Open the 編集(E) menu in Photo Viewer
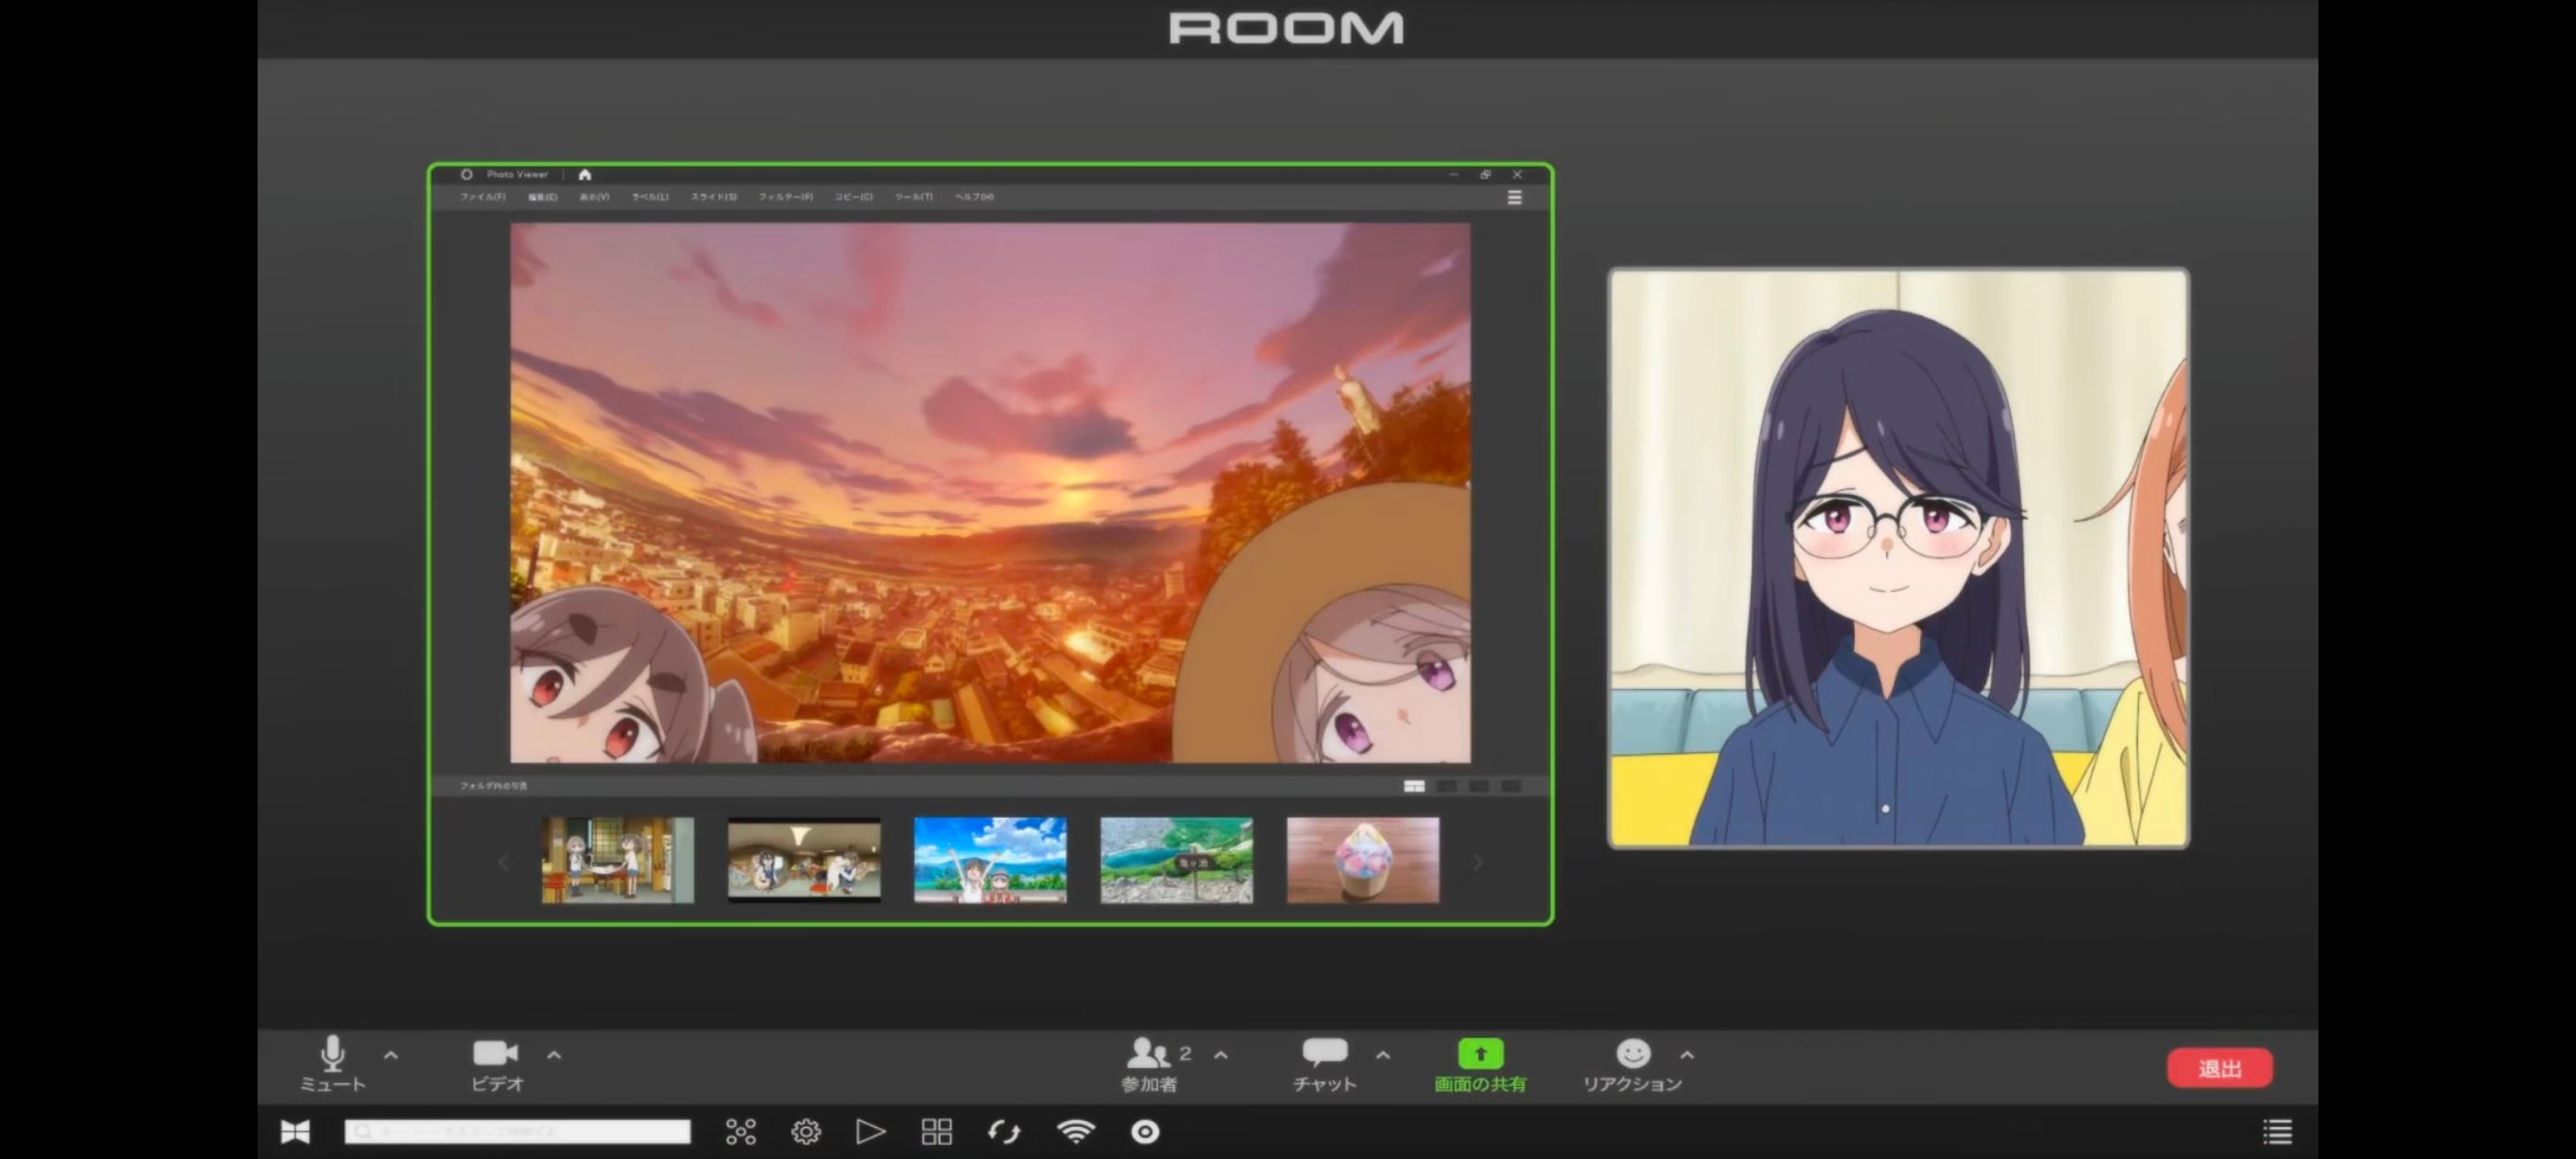 [x=543, y=197]
